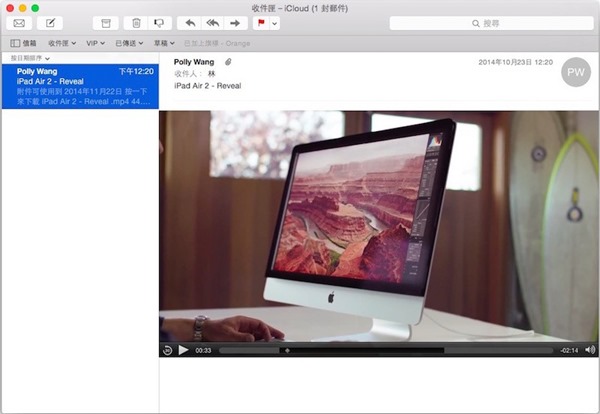
Task: Click the search field
Action: click(491, 23)
